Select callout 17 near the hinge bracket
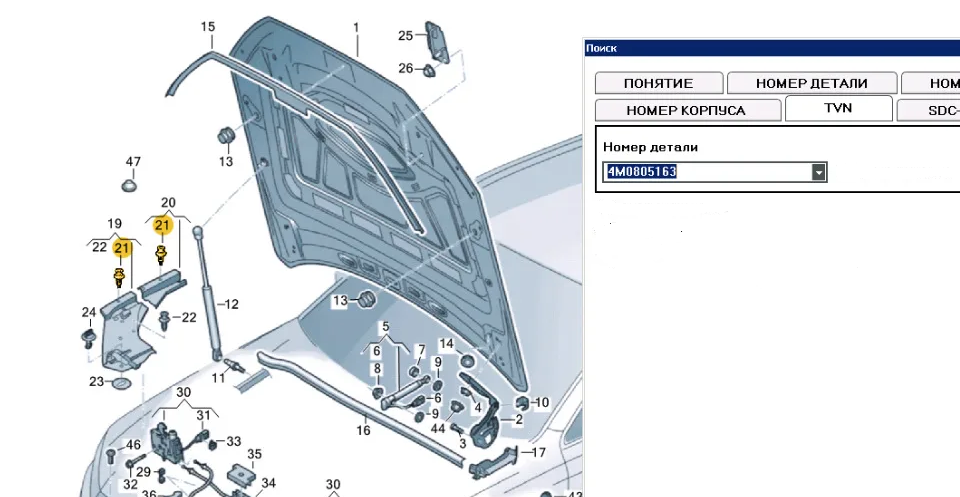Screen dimensions: 960x497 coord(539,451)
